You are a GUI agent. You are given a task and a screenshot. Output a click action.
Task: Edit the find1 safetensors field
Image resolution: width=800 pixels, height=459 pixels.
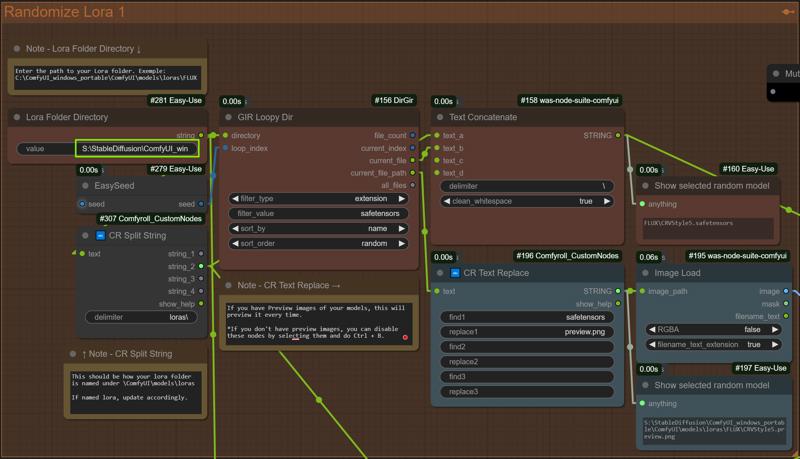(x=526, y=317)
